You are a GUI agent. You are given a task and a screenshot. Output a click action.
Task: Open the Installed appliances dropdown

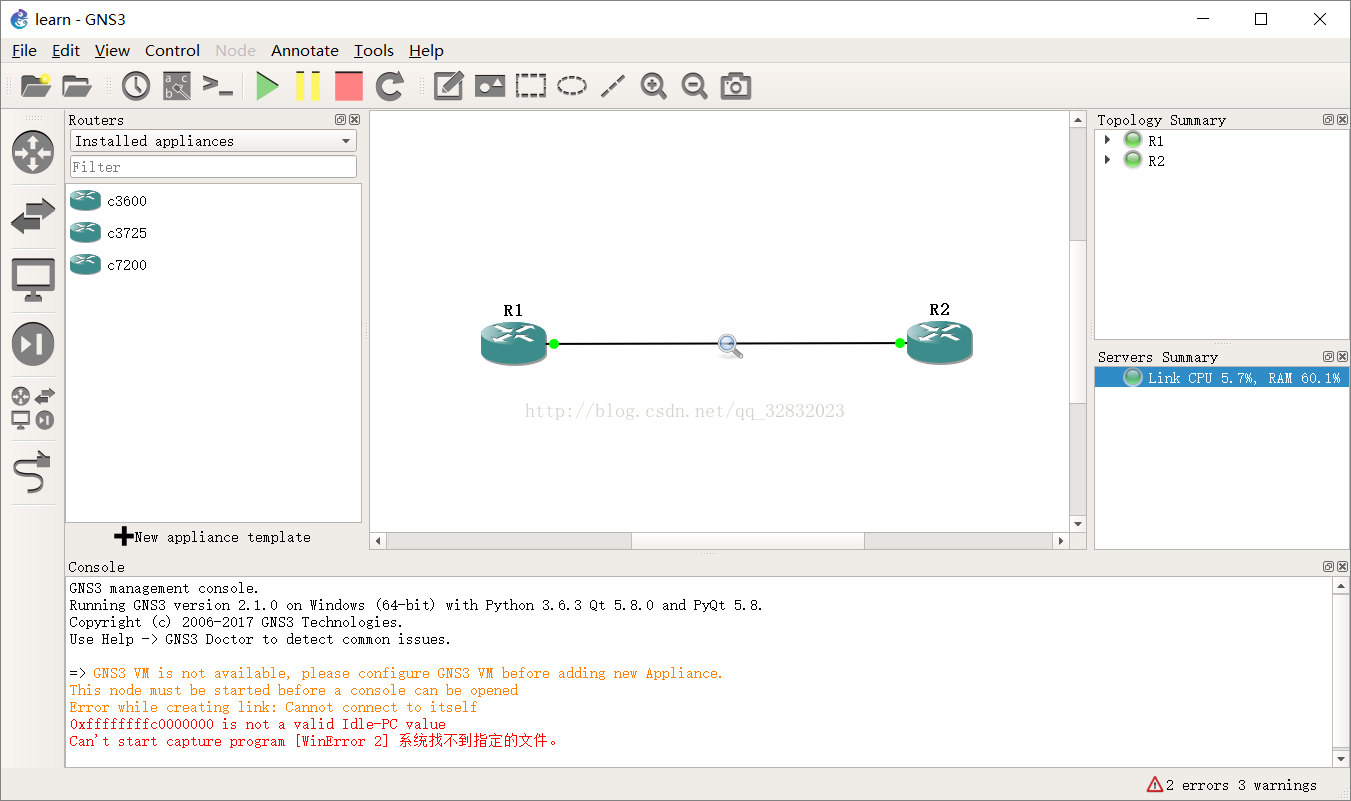pos(213,141)
